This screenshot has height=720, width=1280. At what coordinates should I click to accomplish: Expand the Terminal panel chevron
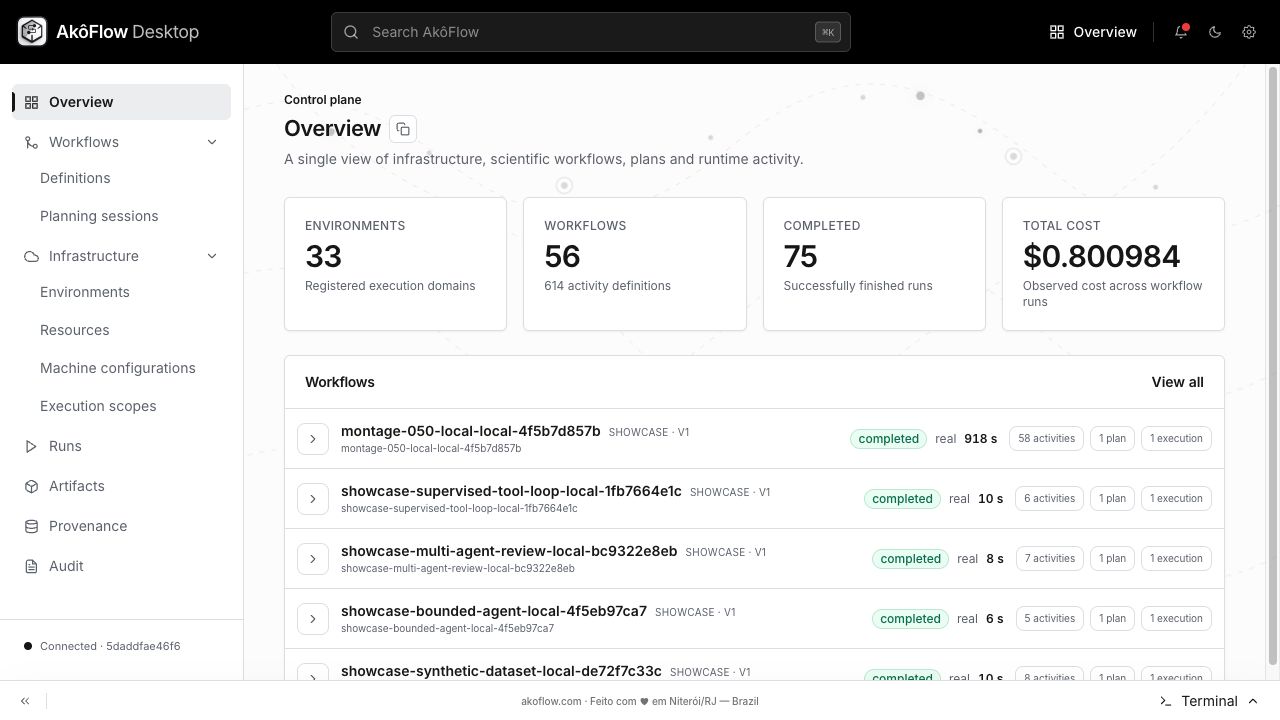point(1253,701)
